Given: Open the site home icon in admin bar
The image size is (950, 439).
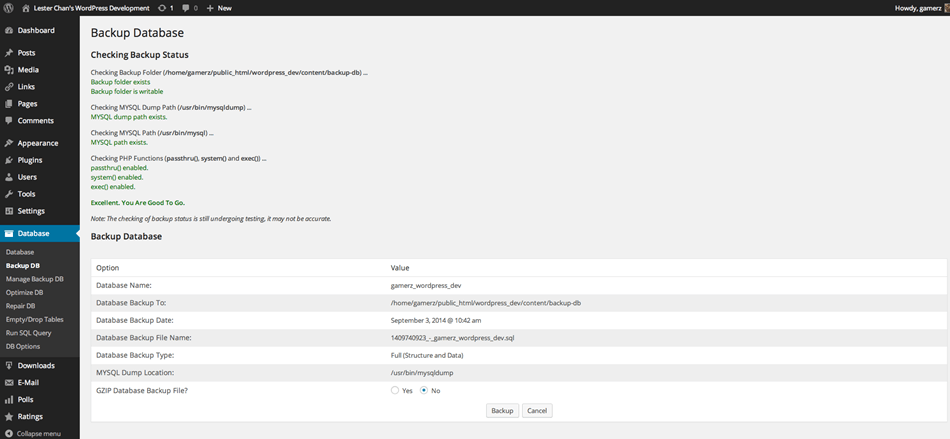Looking at the screenshot, I should 25,8.
